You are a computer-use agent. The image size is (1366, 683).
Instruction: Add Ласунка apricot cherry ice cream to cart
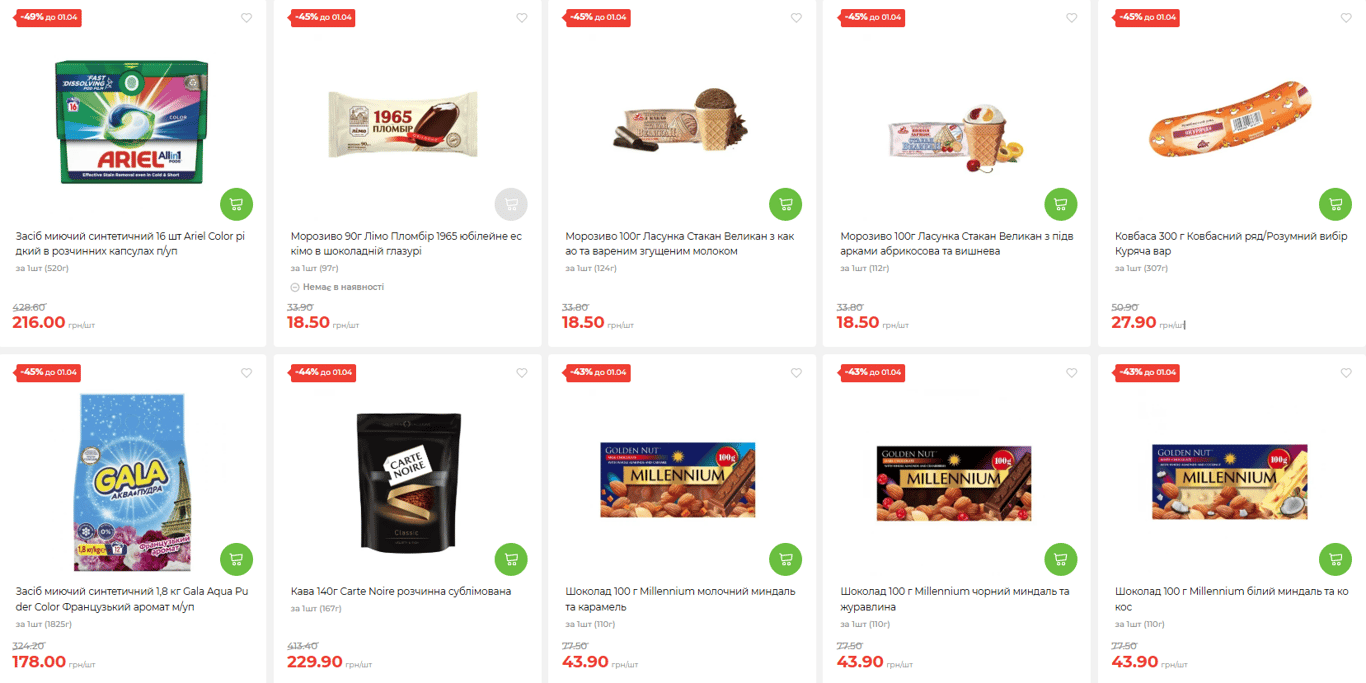tap(1061, 204)
